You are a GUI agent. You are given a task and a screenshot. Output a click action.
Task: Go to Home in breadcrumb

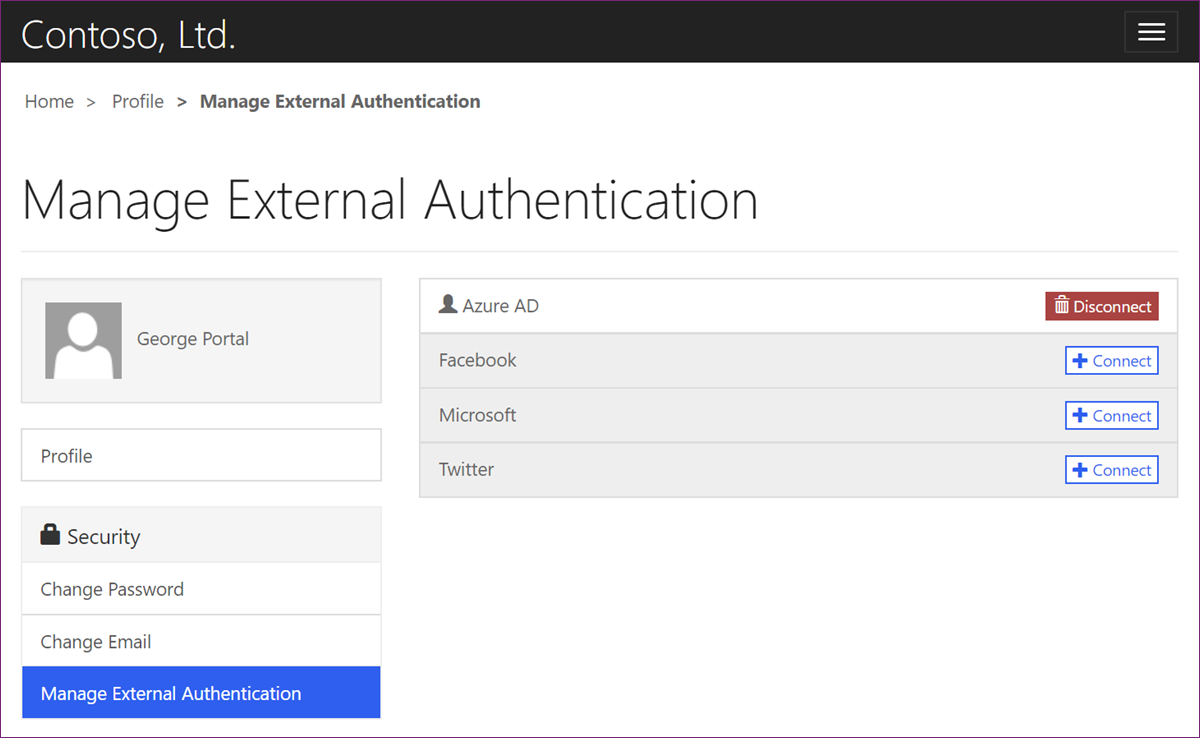coord(49,101)
